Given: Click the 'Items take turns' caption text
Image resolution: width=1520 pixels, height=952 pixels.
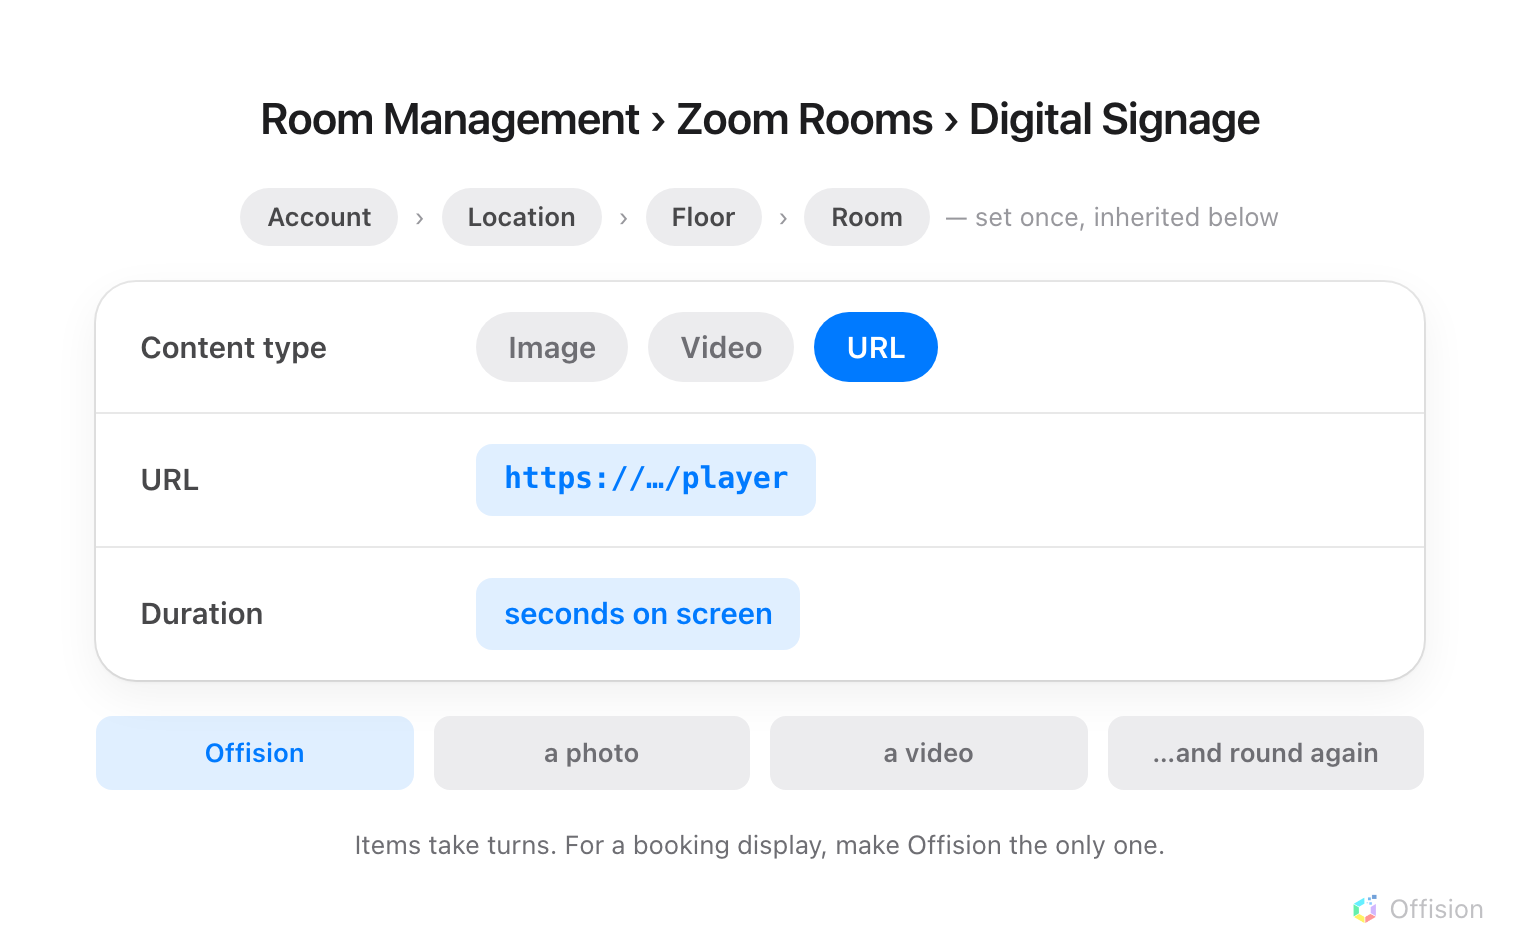Looking at the screenshot, I should coord(760,845).
